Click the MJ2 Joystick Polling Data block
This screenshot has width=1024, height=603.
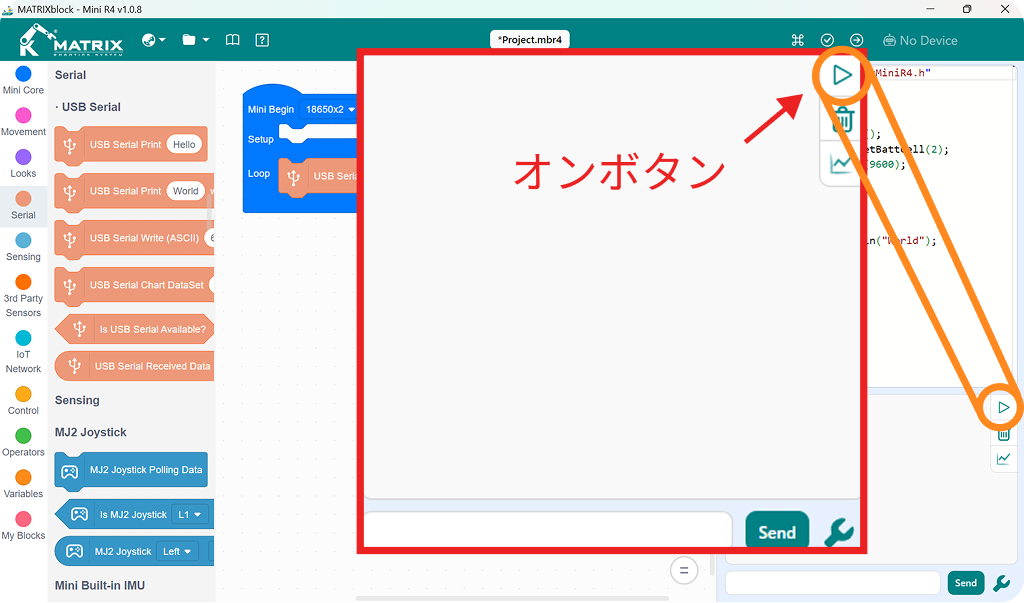[131, 470]
